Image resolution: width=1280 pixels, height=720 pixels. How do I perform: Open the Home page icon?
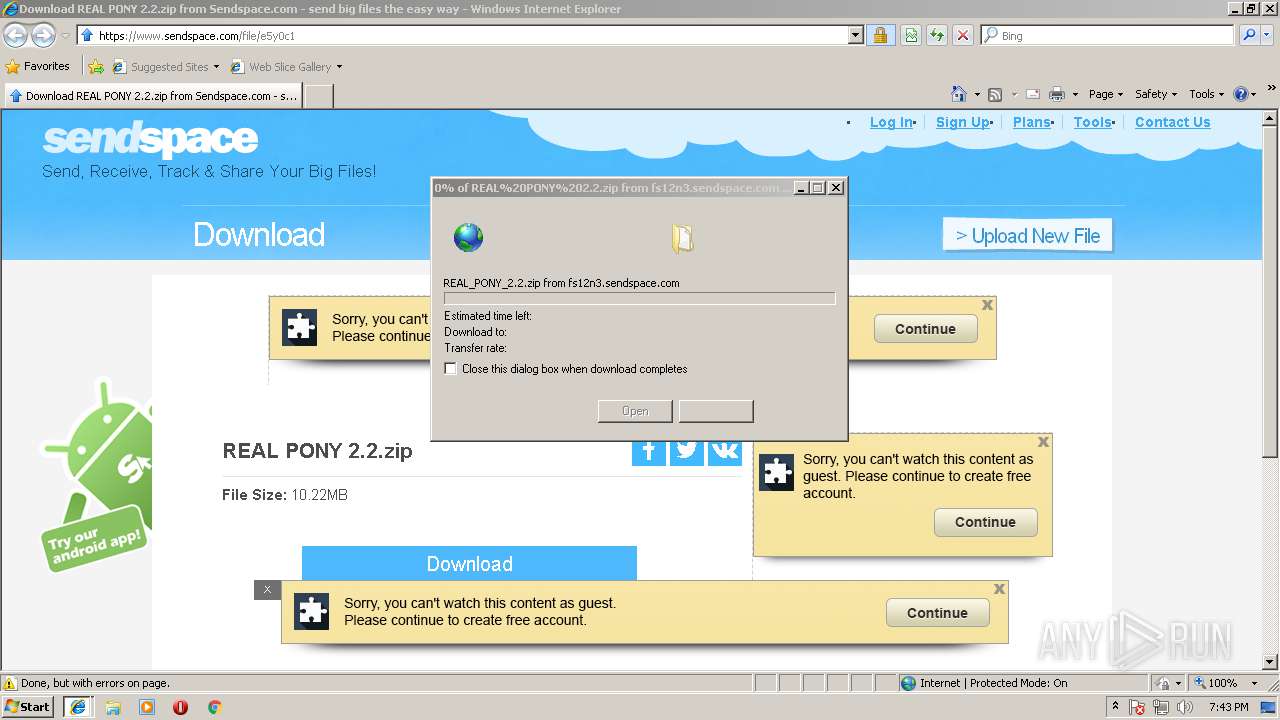coord(959,94)
